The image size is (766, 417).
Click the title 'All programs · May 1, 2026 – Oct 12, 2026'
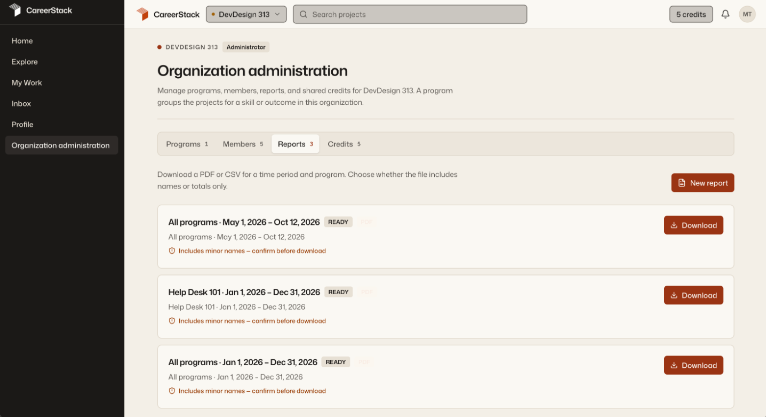244,222
